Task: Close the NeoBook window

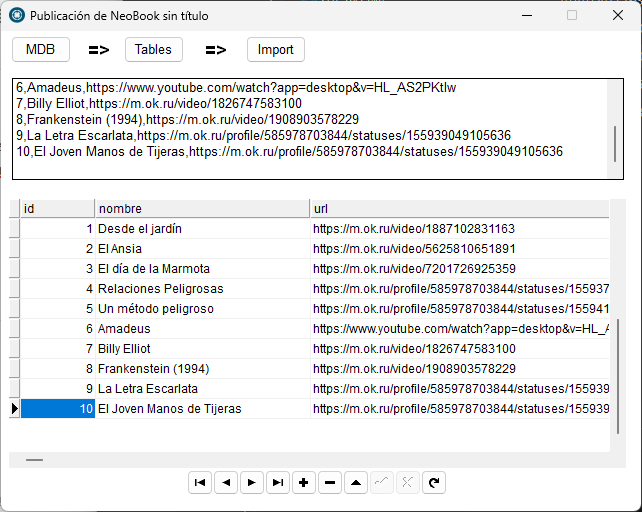Action: tap(618, 16)
